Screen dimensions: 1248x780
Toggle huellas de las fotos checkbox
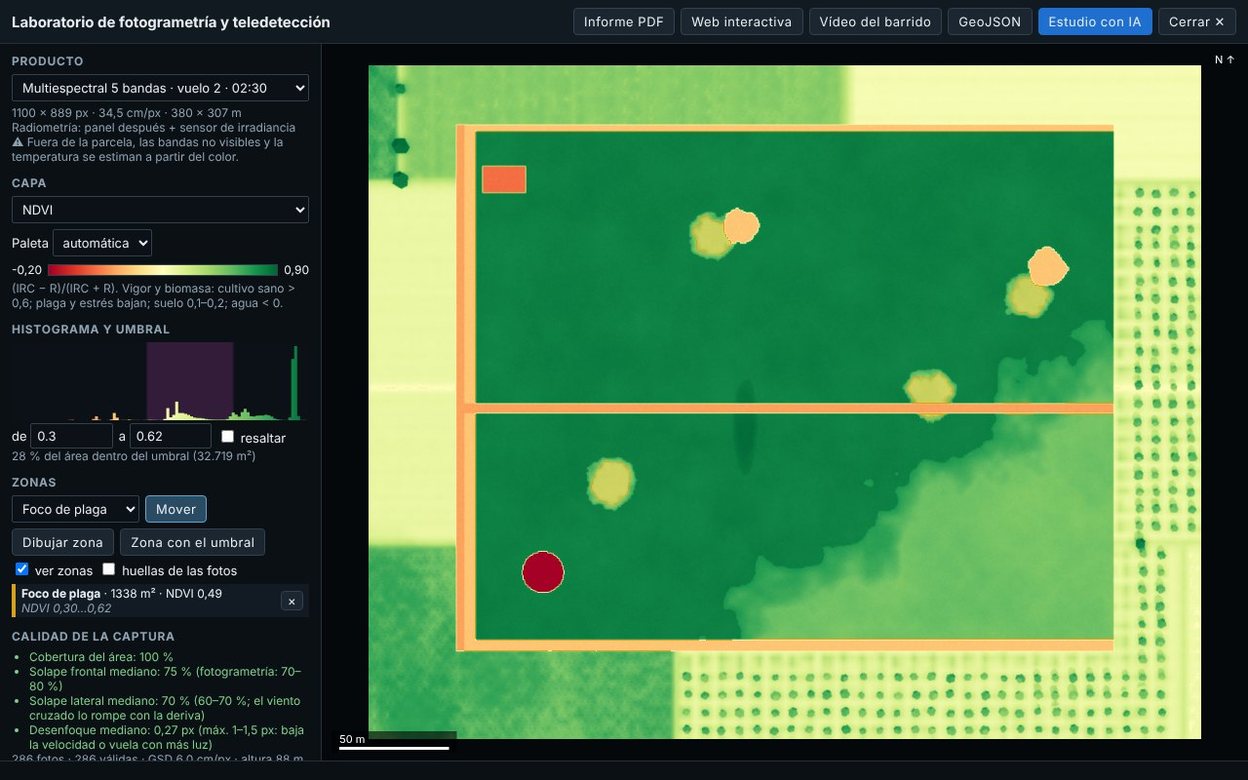pyautogui.click(x=109, y=570)
